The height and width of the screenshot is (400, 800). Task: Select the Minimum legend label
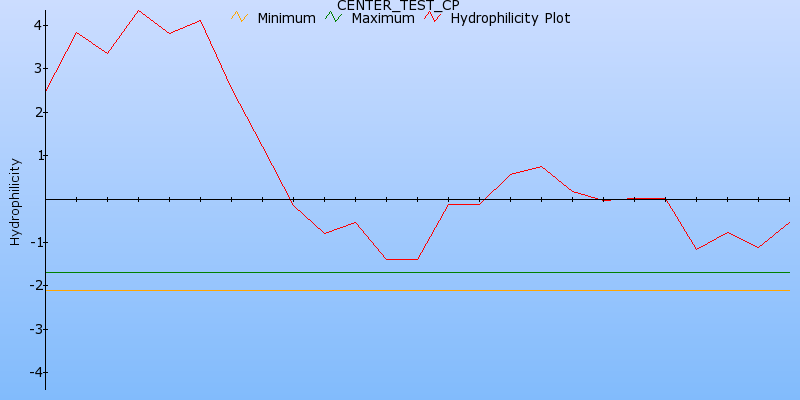click(x=286, y=18)
